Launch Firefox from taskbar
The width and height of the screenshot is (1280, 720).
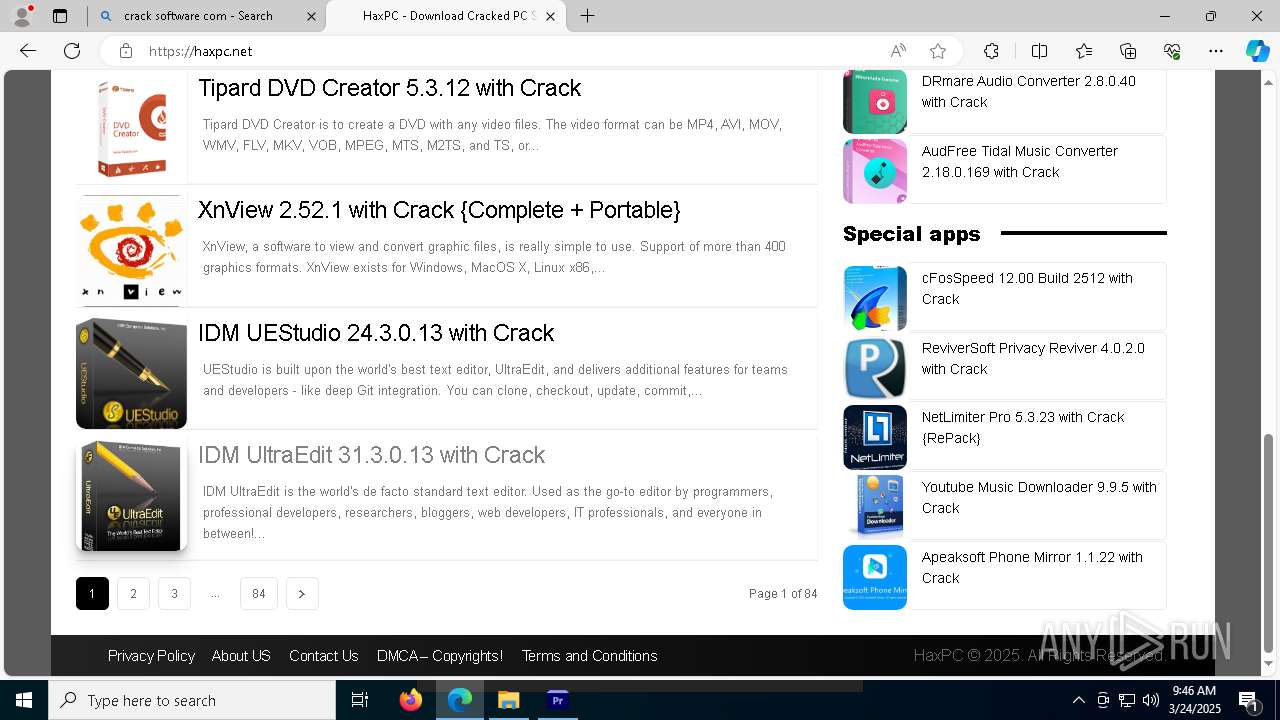pos(410,700)
